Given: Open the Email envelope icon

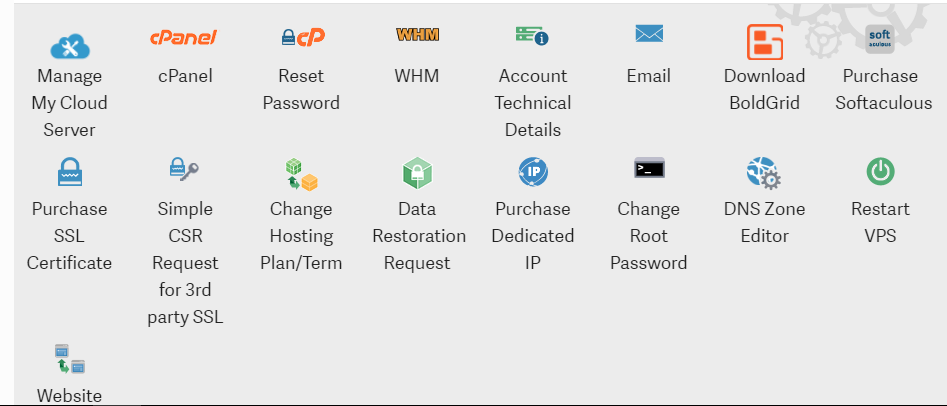Looking at the screenshot, I should coord(649,35).
